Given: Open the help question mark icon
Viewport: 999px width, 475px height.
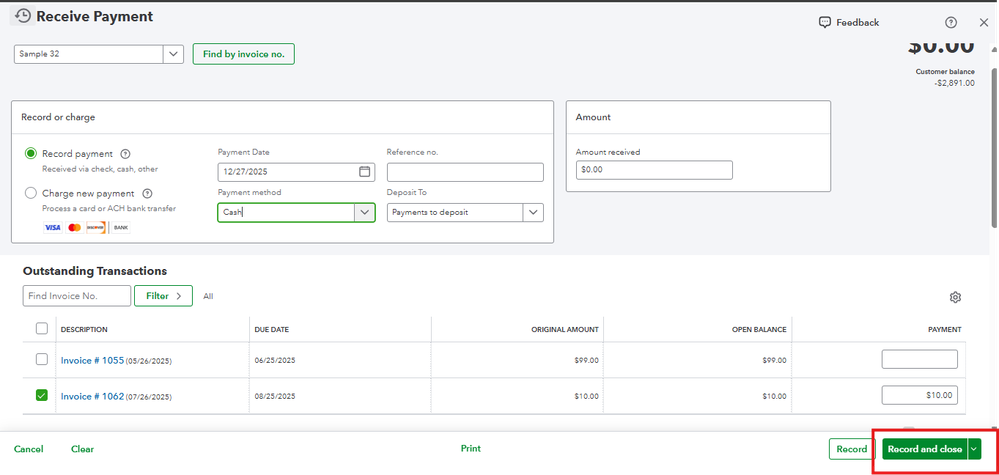Looking at the screenshot, I should [951, 23].
